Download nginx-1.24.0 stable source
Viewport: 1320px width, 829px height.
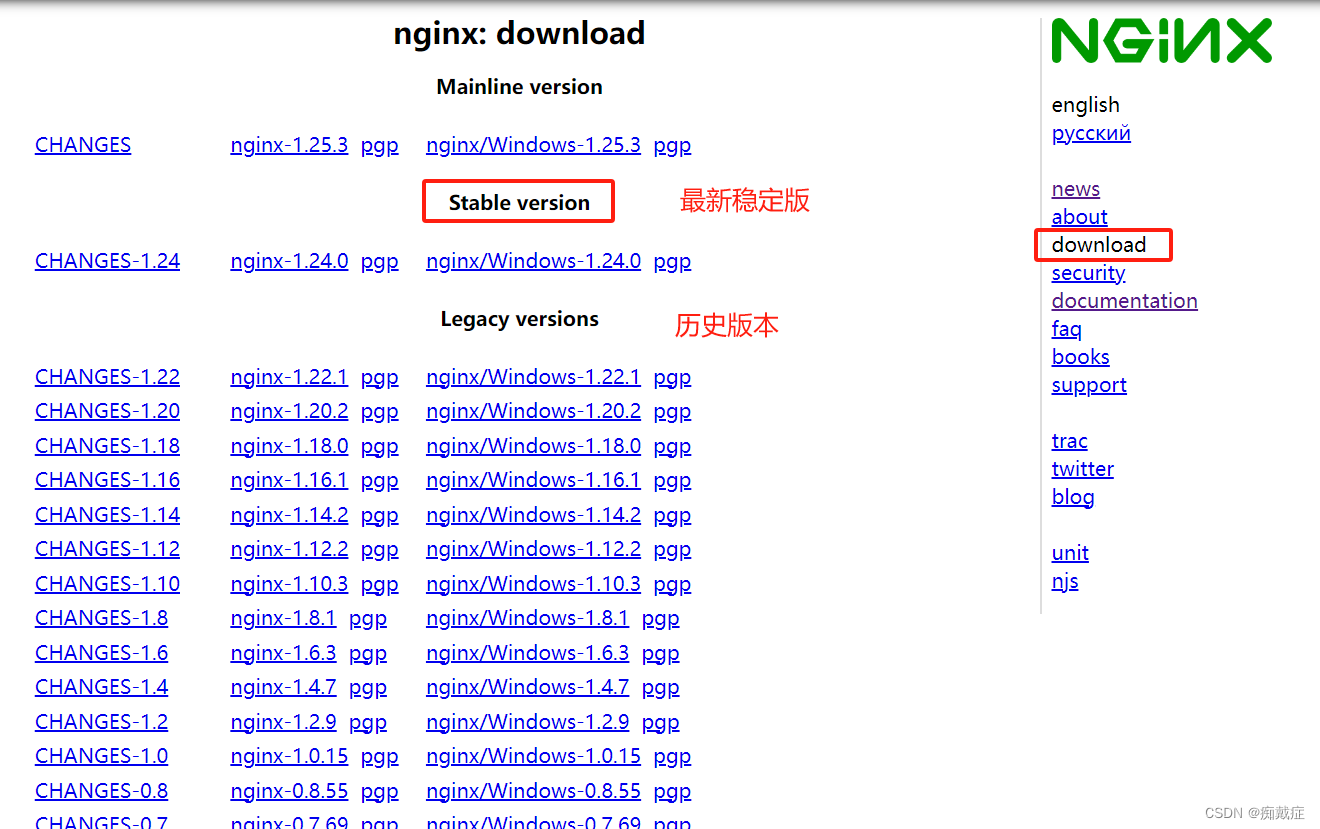(x=289, y=261)
